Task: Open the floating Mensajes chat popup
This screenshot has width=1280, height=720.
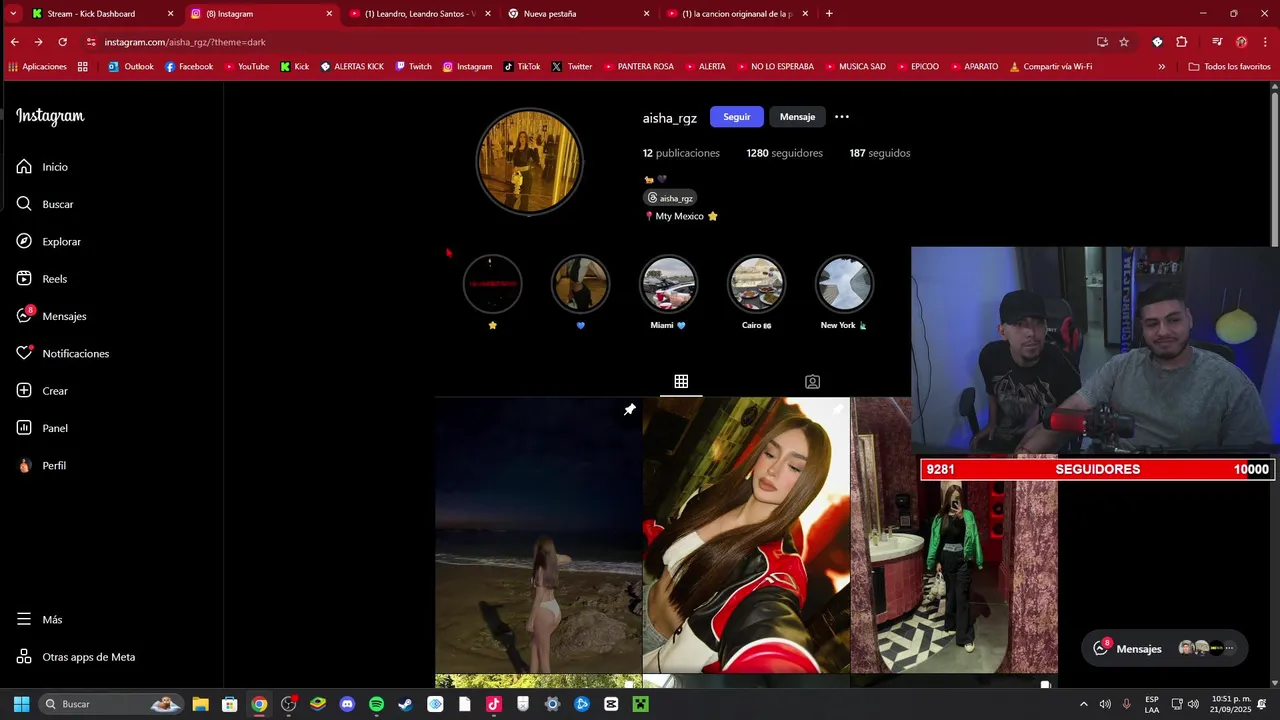Action: click(x=1165, y=648)
